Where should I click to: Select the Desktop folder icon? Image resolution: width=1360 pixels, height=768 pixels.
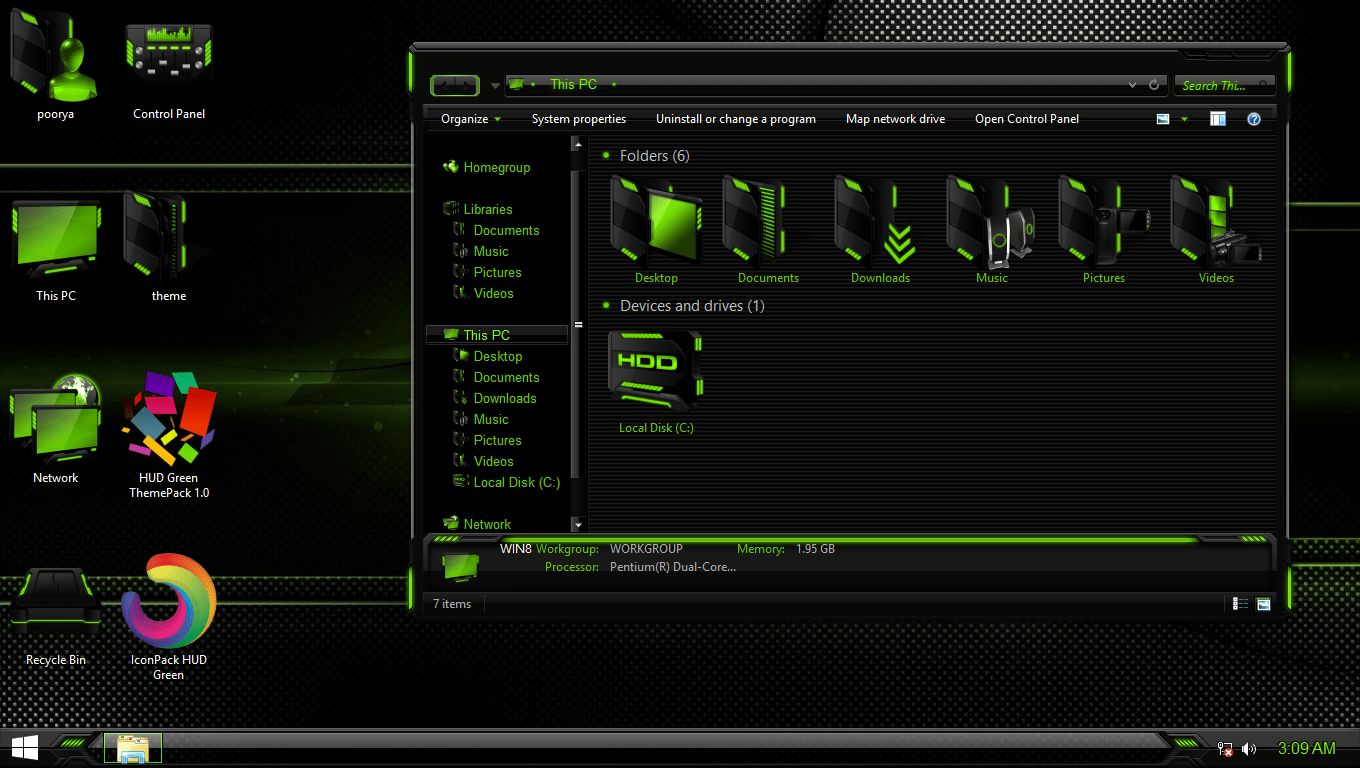pyautogui.click(x=656, y=220)
